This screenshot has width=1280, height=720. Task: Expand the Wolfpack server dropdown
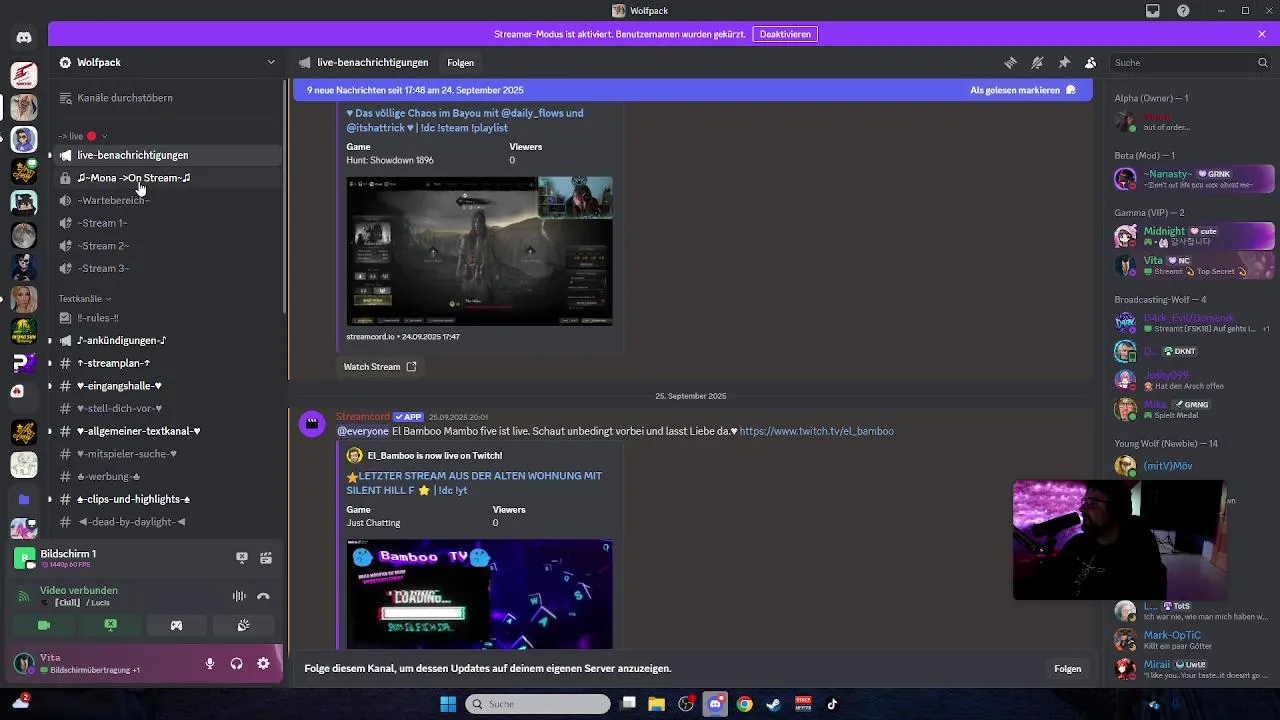pyautogui.click(x=271, y=62)
